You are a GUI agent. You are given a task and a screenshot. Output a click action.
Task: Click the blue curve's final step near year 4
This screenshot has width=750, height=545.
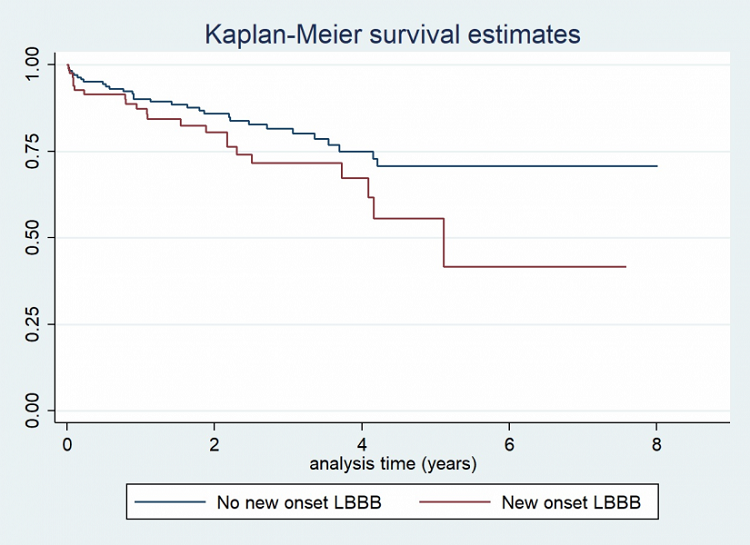(377, 162)
